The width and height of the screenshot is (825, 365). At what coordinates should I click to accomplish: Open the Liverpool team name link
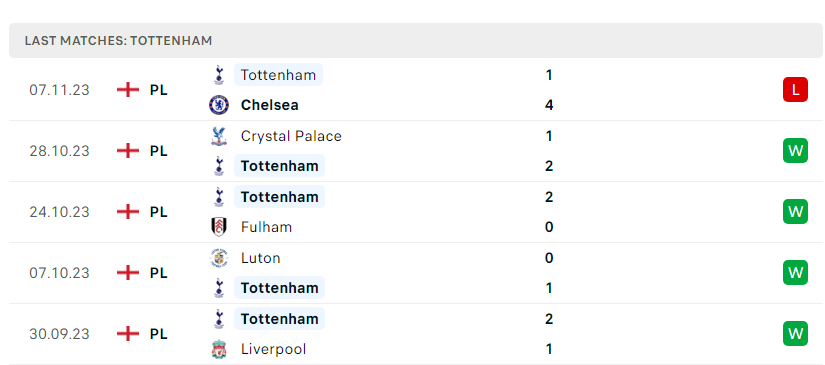(273, 349)
